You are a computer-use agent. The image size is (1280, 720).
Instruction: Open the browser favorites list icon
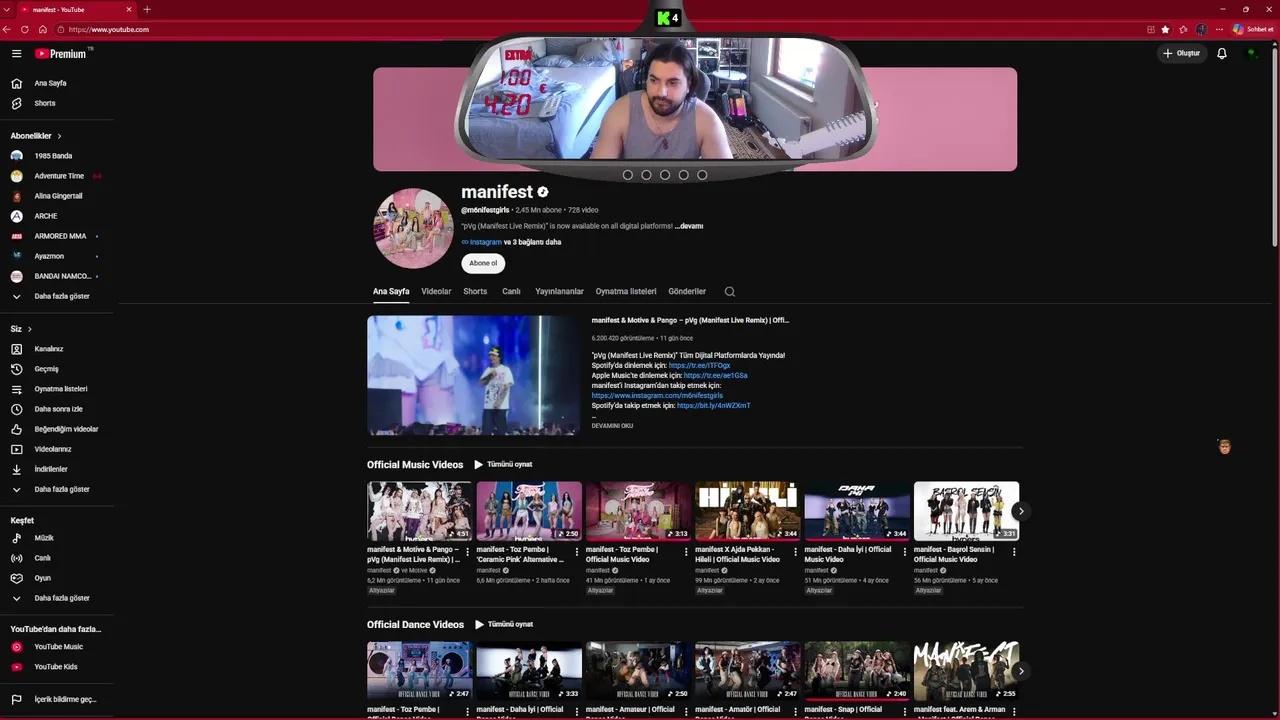1184,29
